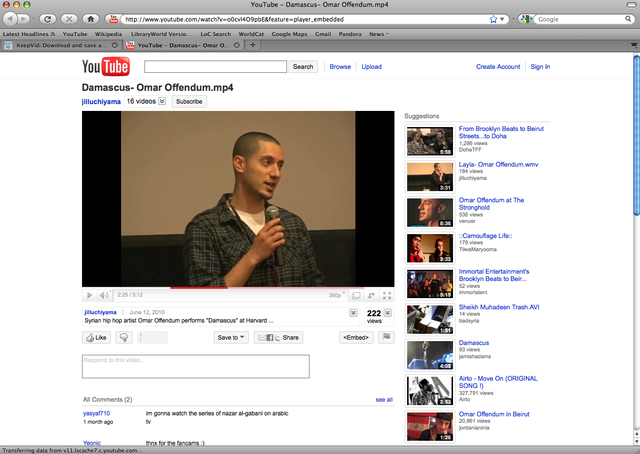The image size is (640, 454).
Task: Open the Gmail bookmark
Action: click(322, 34)
